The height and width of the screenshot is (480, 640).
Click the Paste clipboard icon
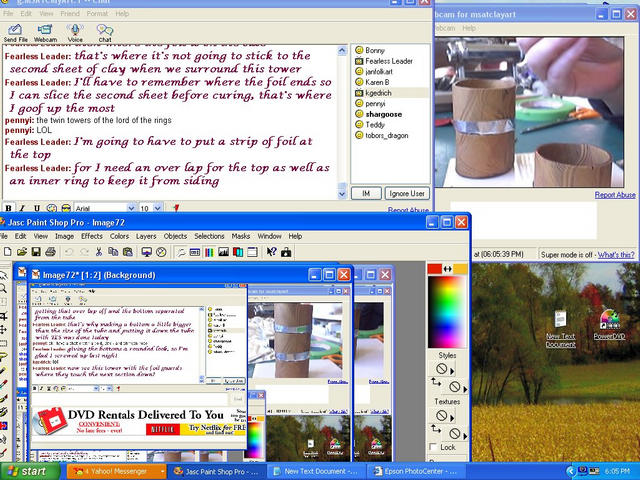128,252
